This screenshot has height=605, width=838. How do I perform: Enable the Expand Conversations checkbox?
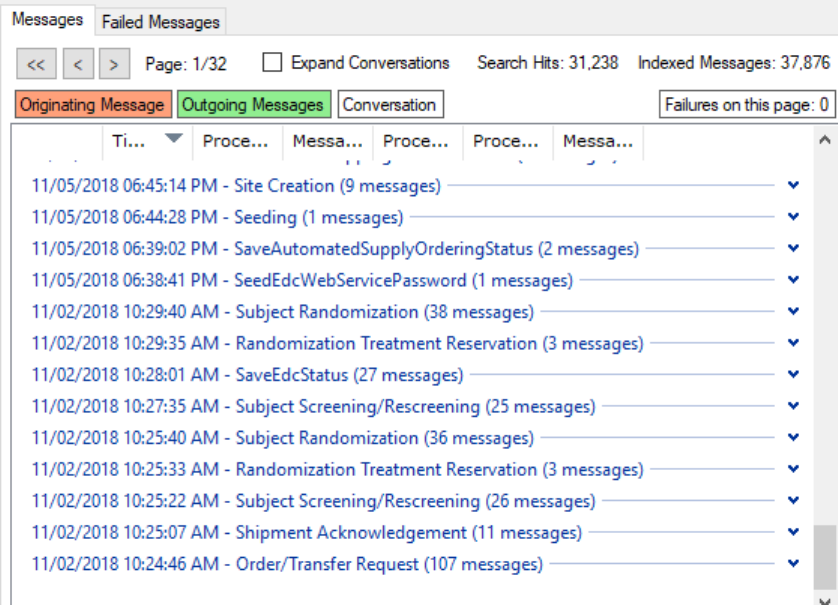272,63
